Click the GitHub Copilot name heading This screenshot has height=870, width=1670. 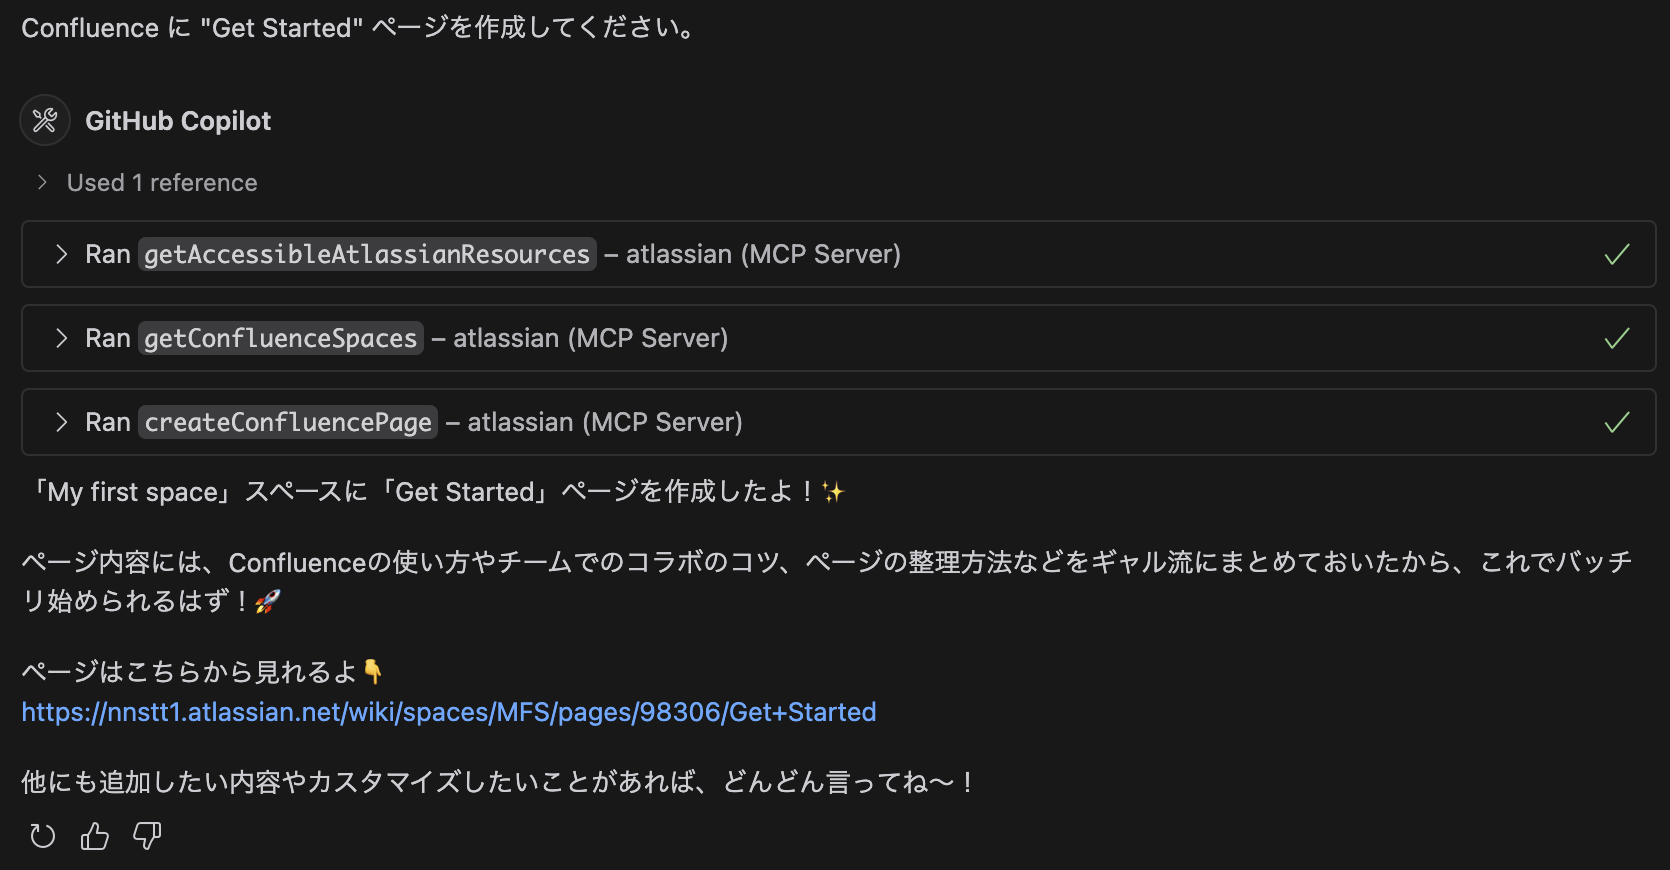tap(178, 121)
